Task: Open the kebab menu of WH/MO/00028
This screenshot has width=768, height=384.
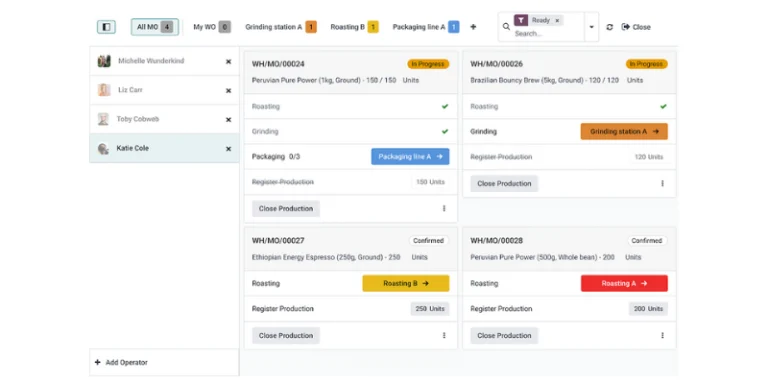Action: 663,336
